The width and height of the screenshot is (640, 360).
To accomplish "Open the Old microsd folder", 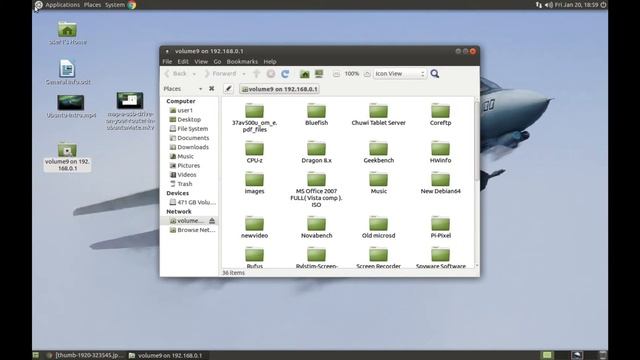I will click(378, 227).
